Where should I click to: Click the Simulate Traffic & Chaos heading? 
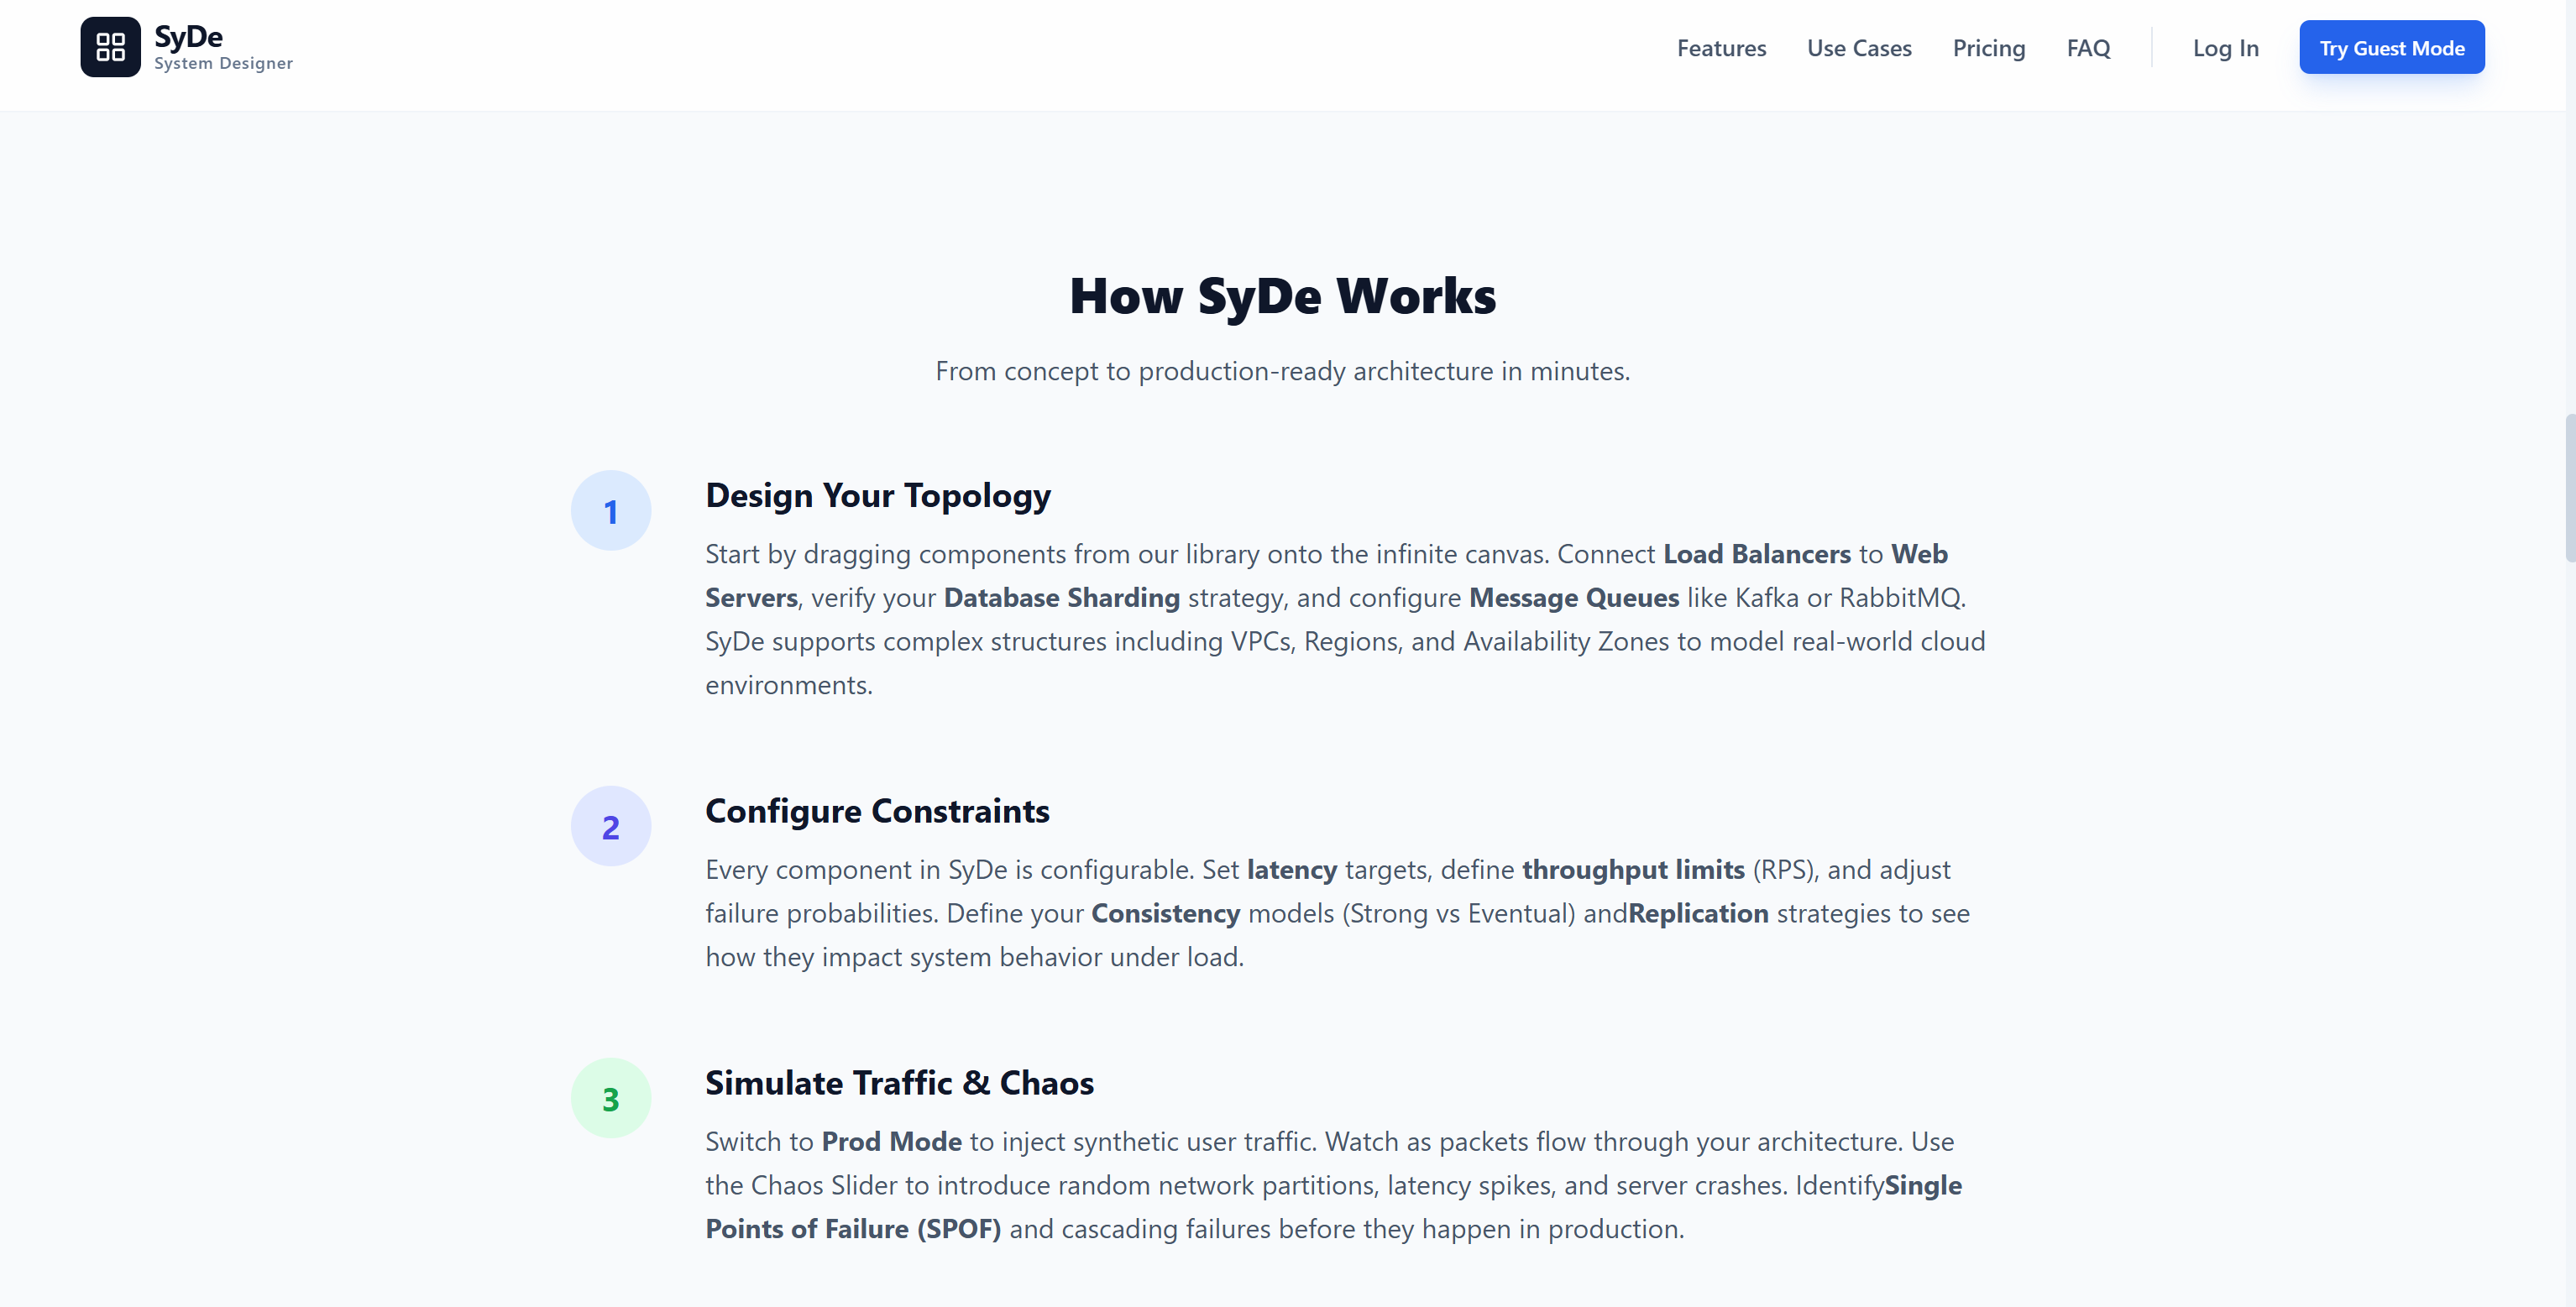click(x=899, y=1083)
